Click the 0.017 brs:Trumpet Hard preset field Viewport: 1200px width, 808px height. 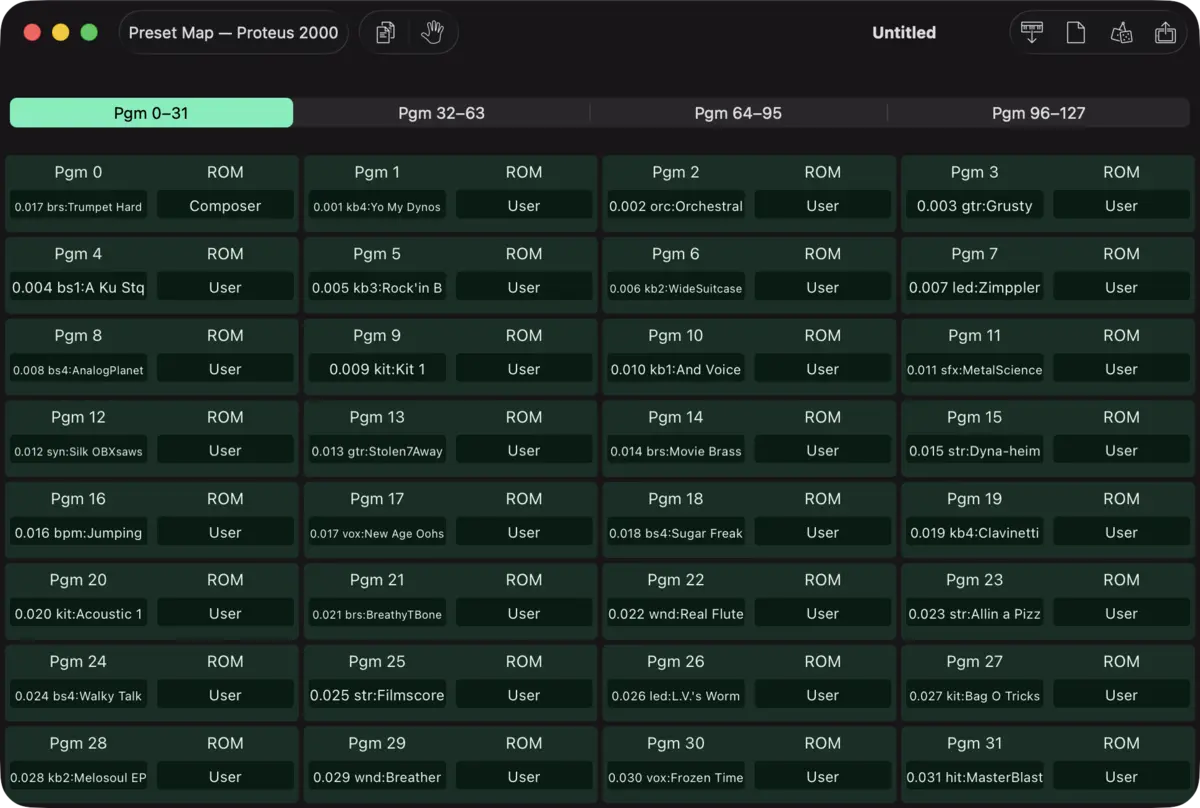[78, 206]
